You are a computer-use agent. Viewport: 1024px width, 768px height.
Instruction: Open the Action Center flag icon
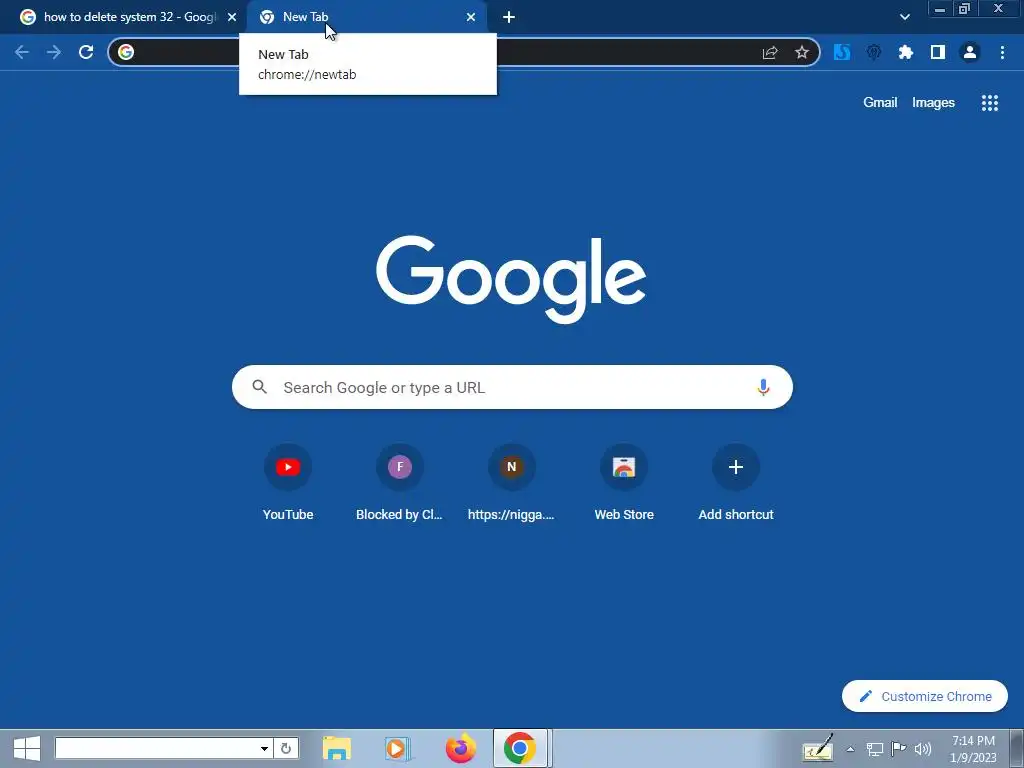tap(899, 749)
